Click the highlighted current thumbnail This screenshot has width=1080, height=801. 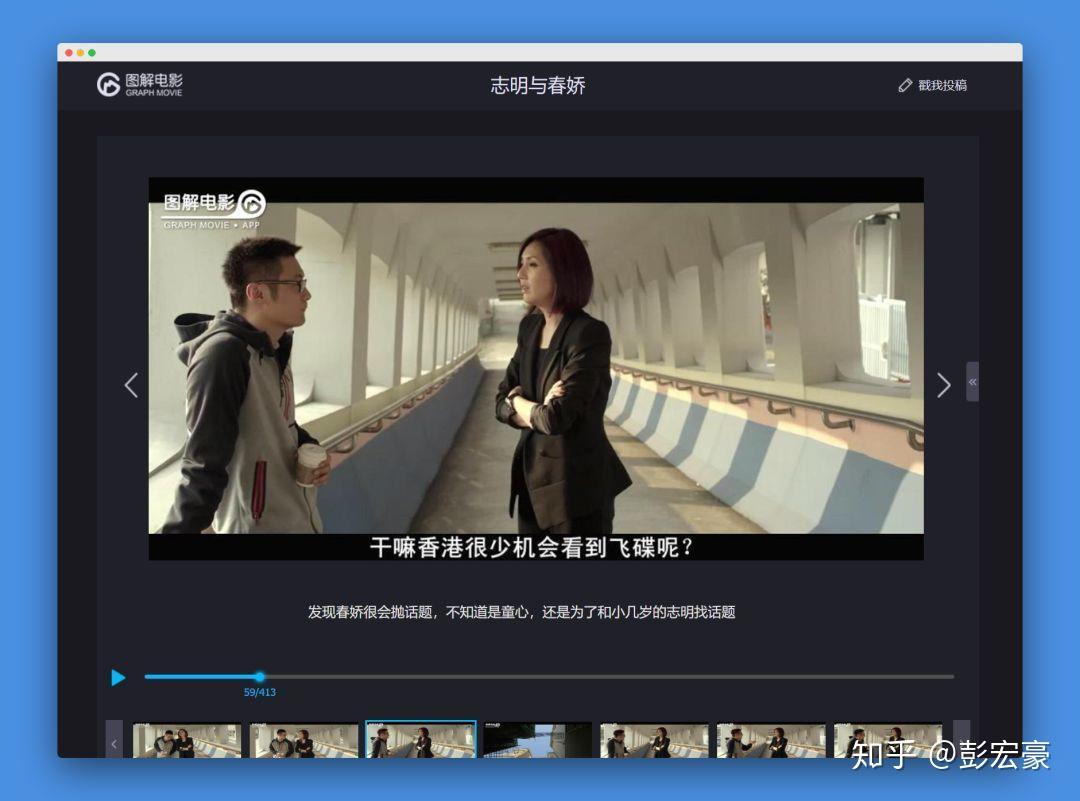pyautogui.click(x=421, y=740)
